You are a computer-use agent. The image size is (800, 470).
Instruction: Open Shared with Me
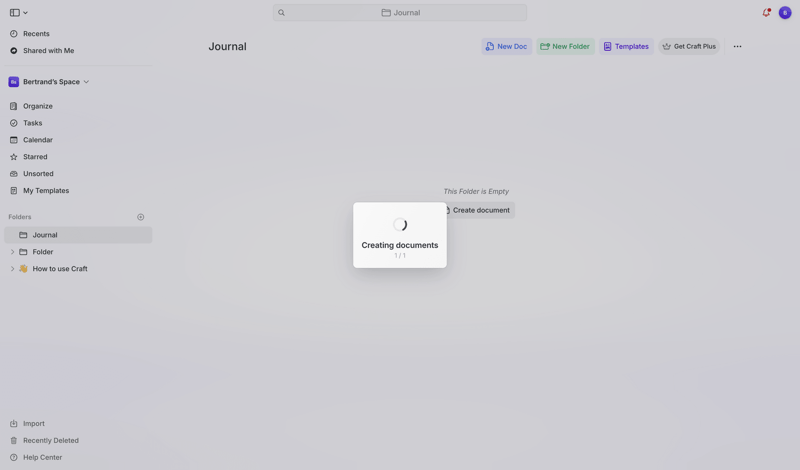48,51
